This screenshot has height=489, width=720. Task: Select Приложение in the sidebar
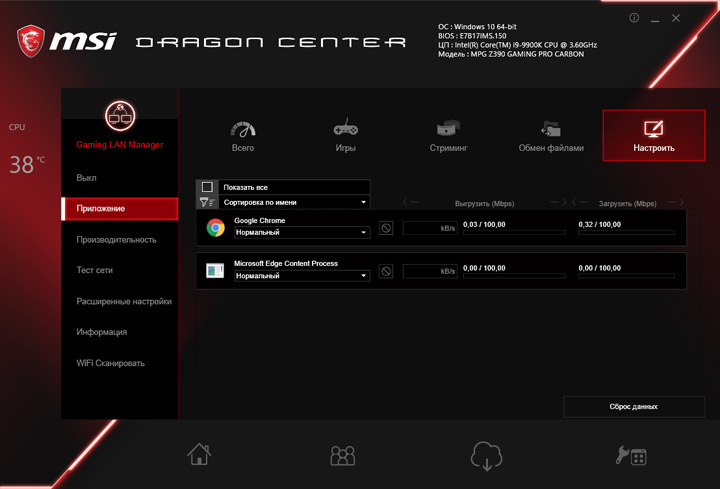120,208
